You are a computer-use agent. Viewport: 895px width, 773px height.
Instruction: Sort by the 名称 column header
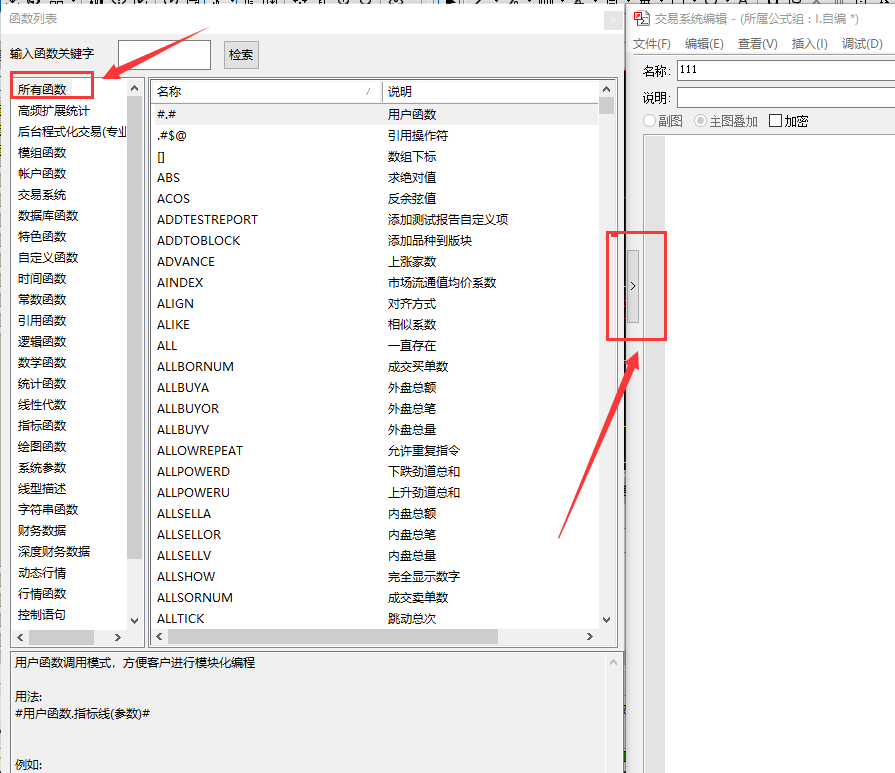point(266,91)
